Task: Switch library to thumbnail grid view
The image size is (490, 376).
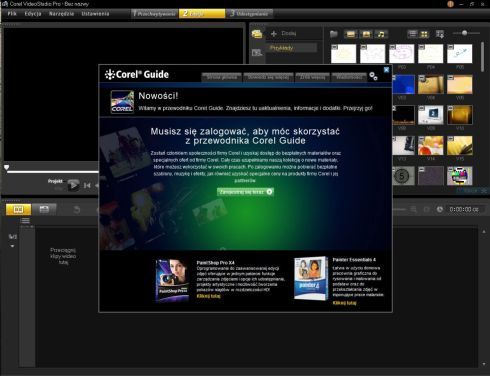Action: [x=424, y=34]
